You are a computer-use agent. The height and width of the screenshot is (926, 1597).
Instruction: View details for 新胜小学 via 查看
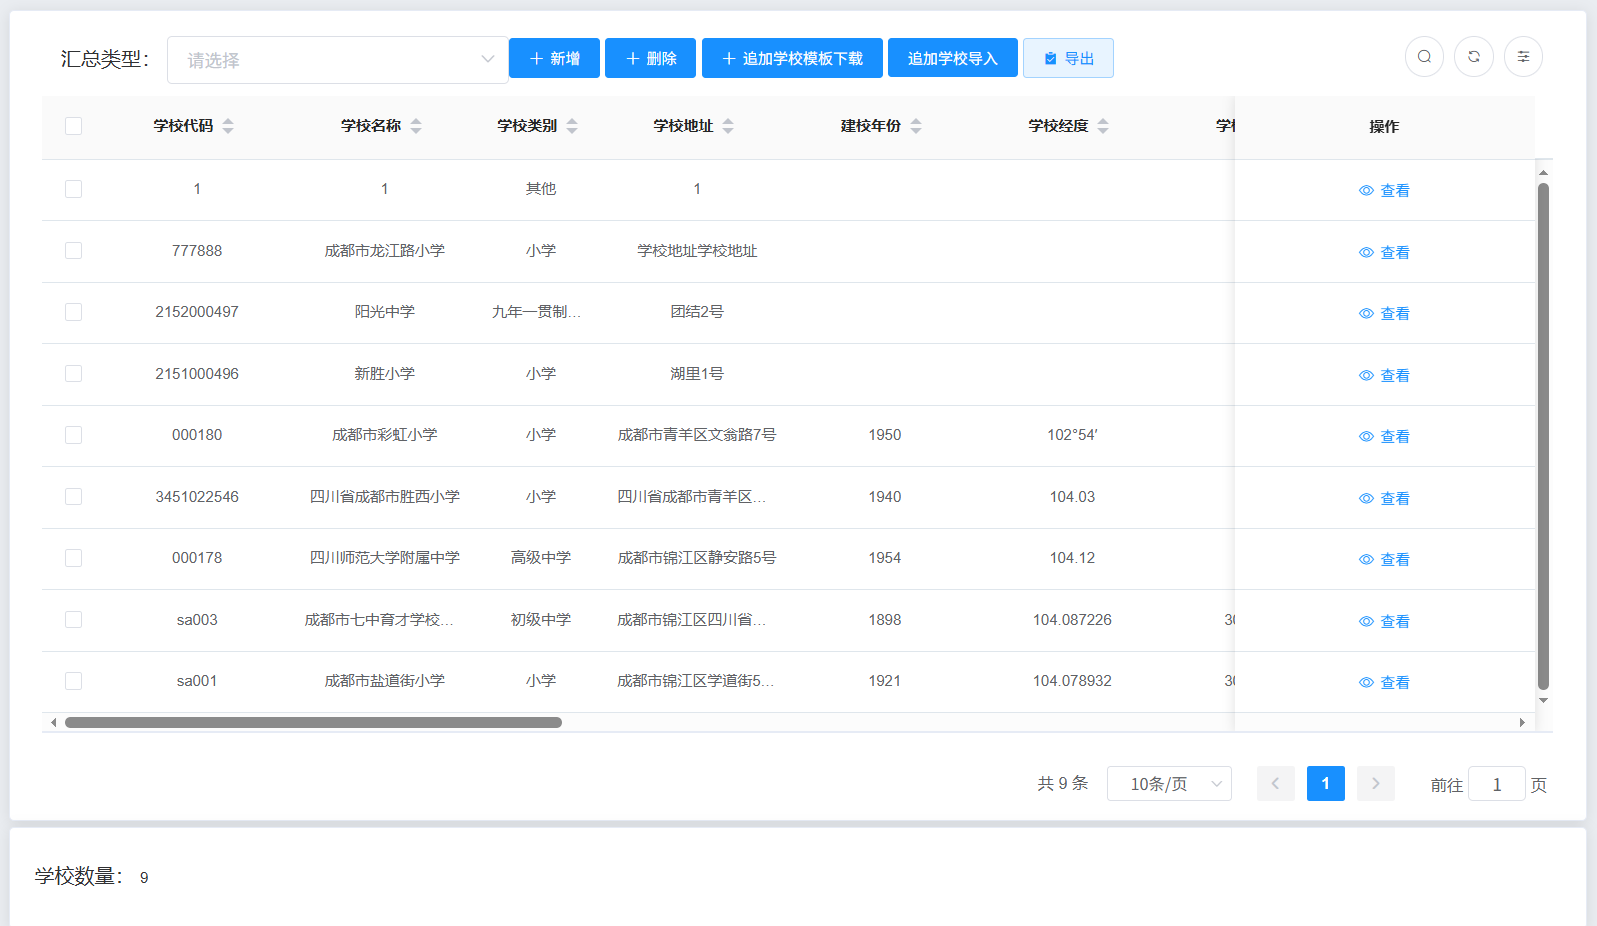[1384, 375]
